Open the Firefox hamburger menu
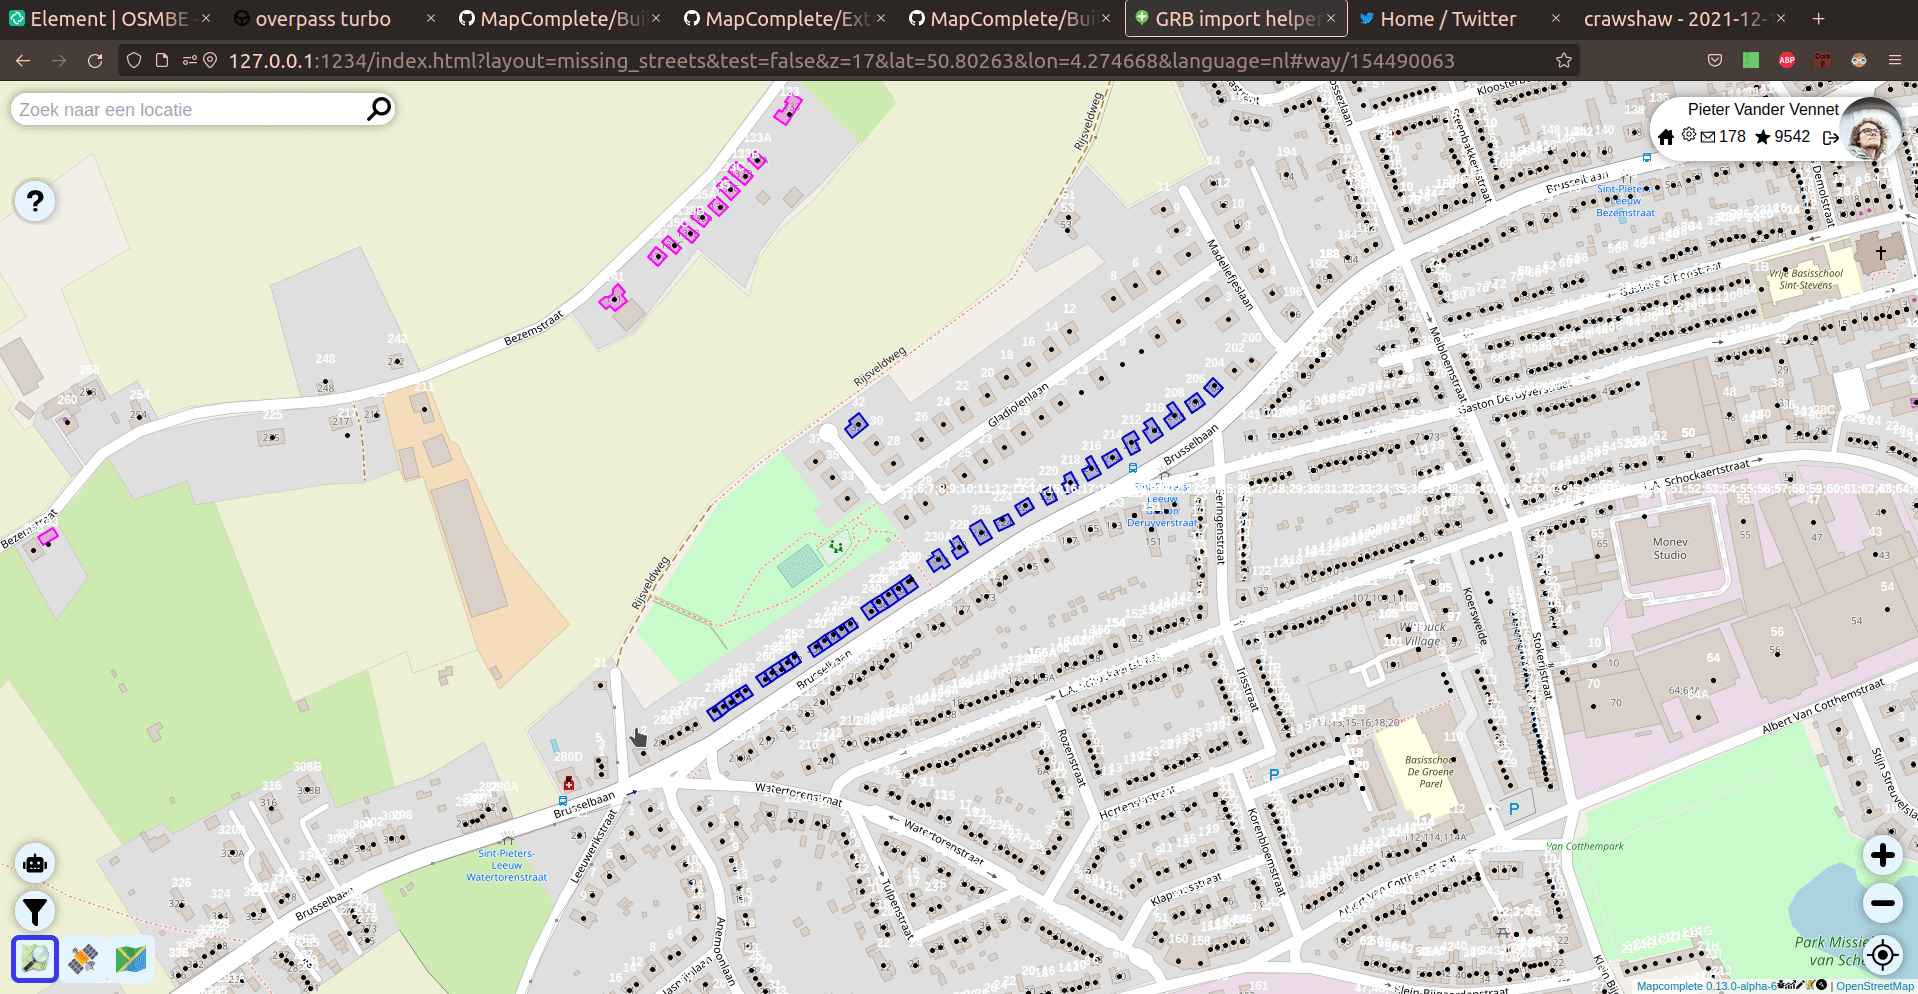Screen dimensions: 1918x994 1894,60
